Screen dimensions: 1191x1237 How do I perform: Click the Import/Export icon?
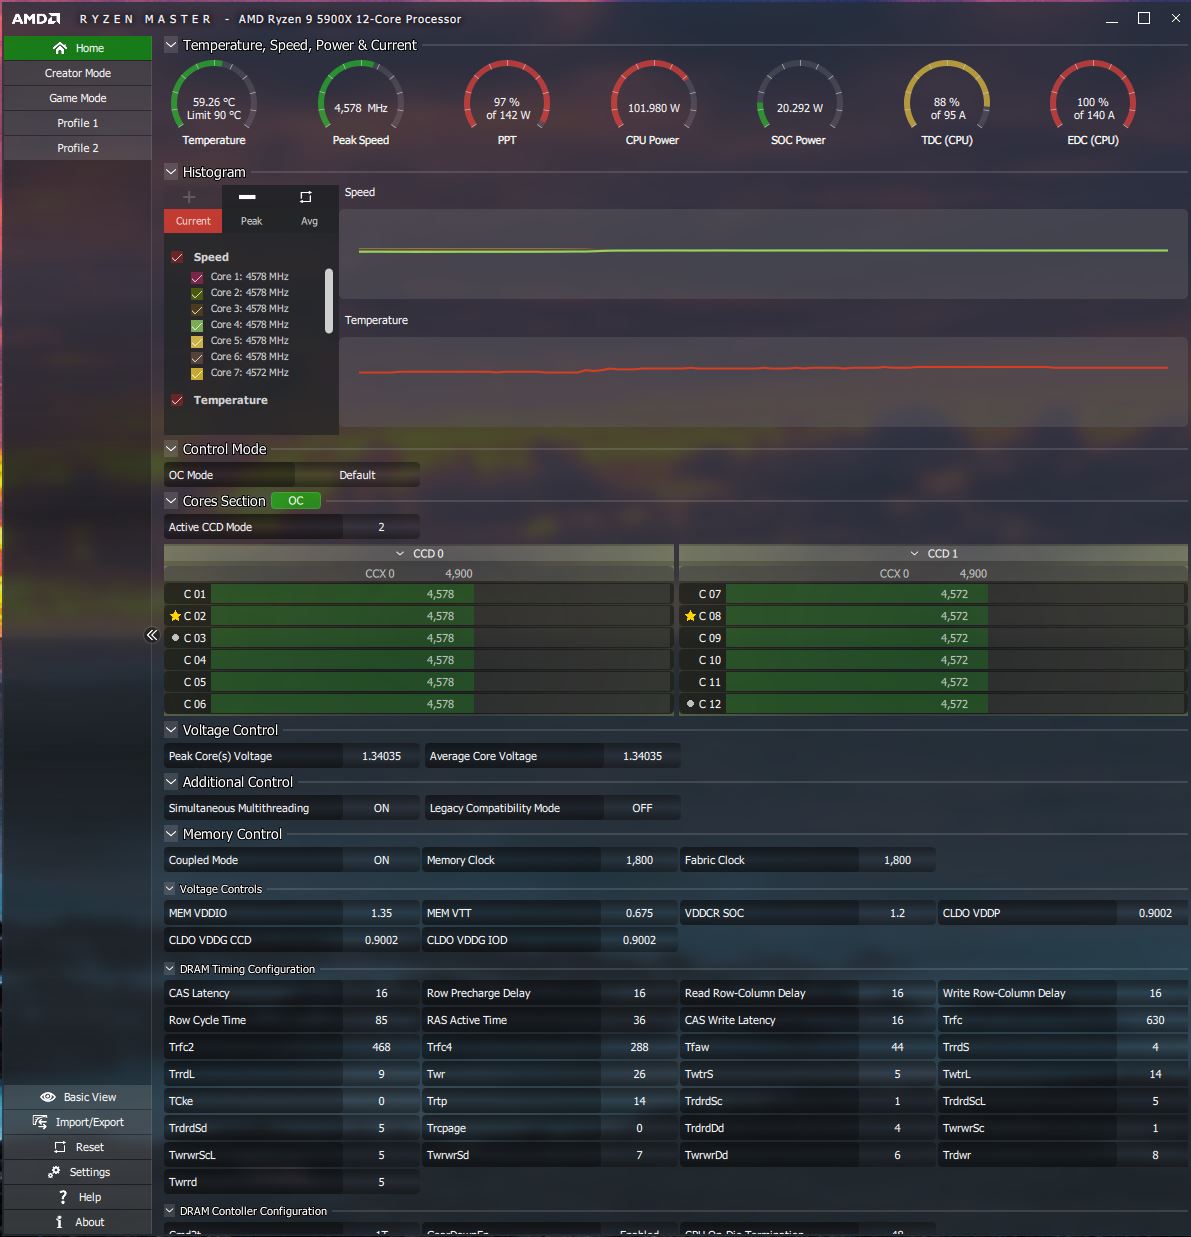tap(40, 1122)
